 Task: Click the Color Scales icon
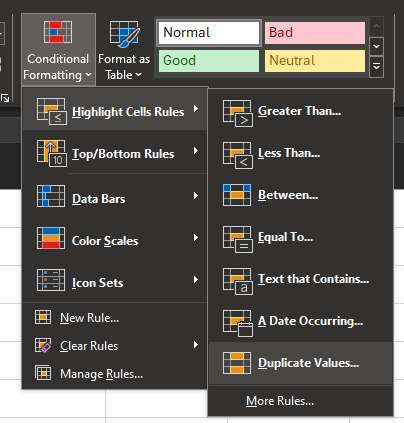tap(51, 238)
